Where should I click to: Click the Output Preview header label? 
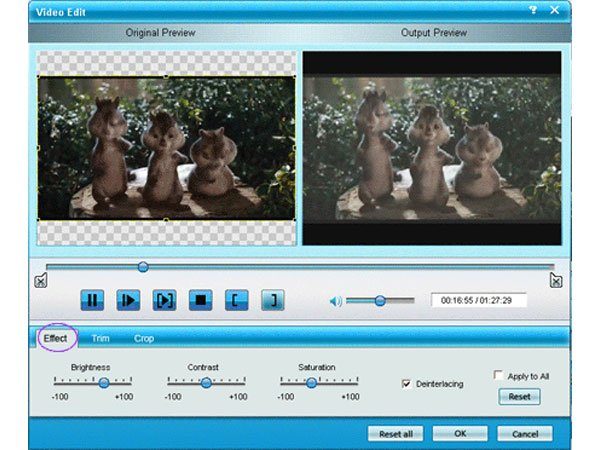[x=434, y=33]
